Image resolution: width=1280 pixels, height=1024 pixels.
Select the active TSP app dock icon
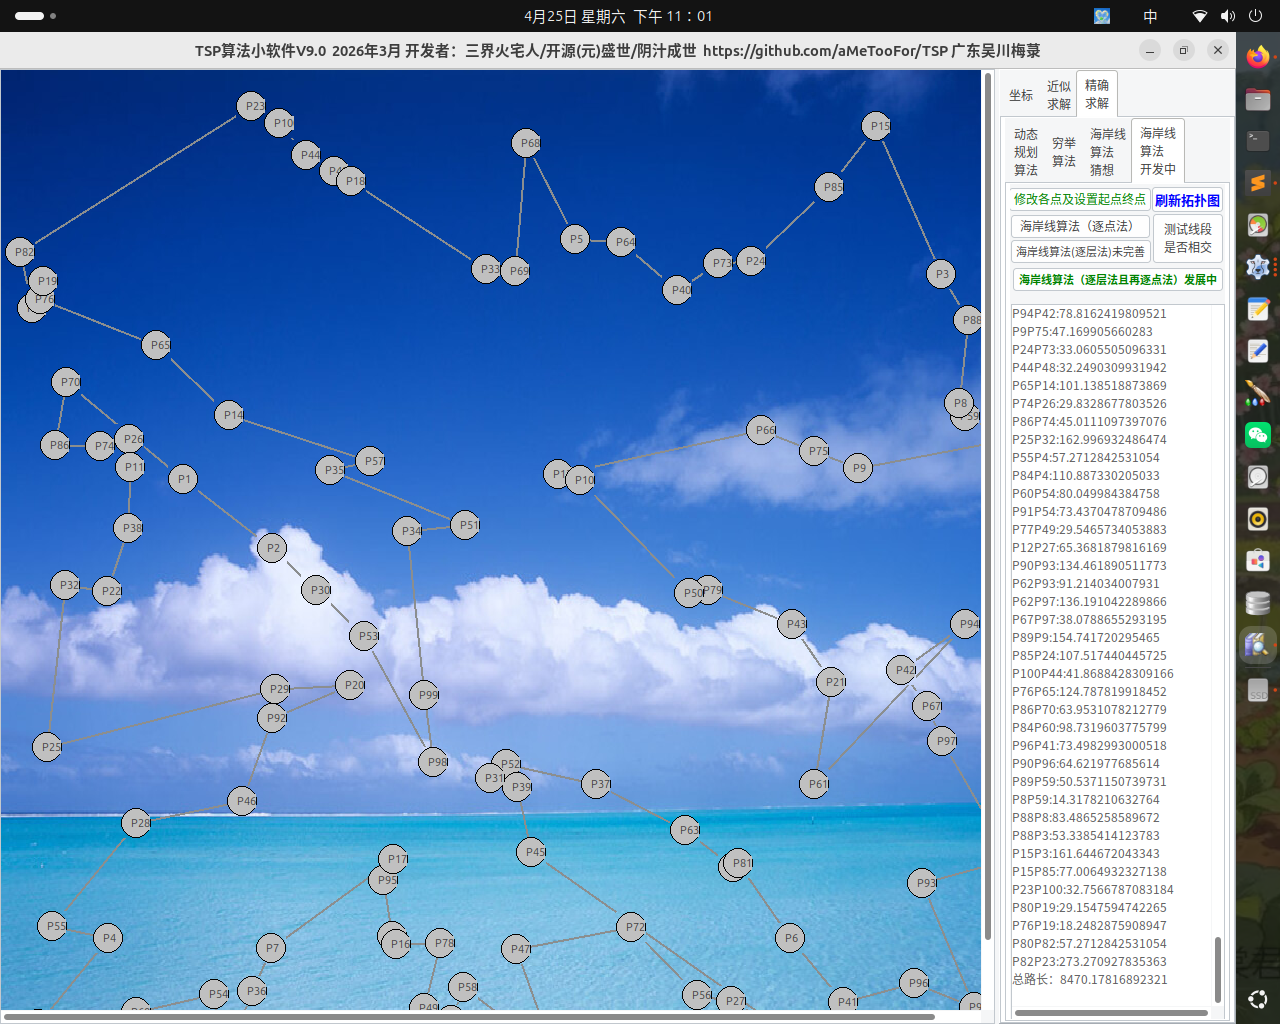[1258, 645]
